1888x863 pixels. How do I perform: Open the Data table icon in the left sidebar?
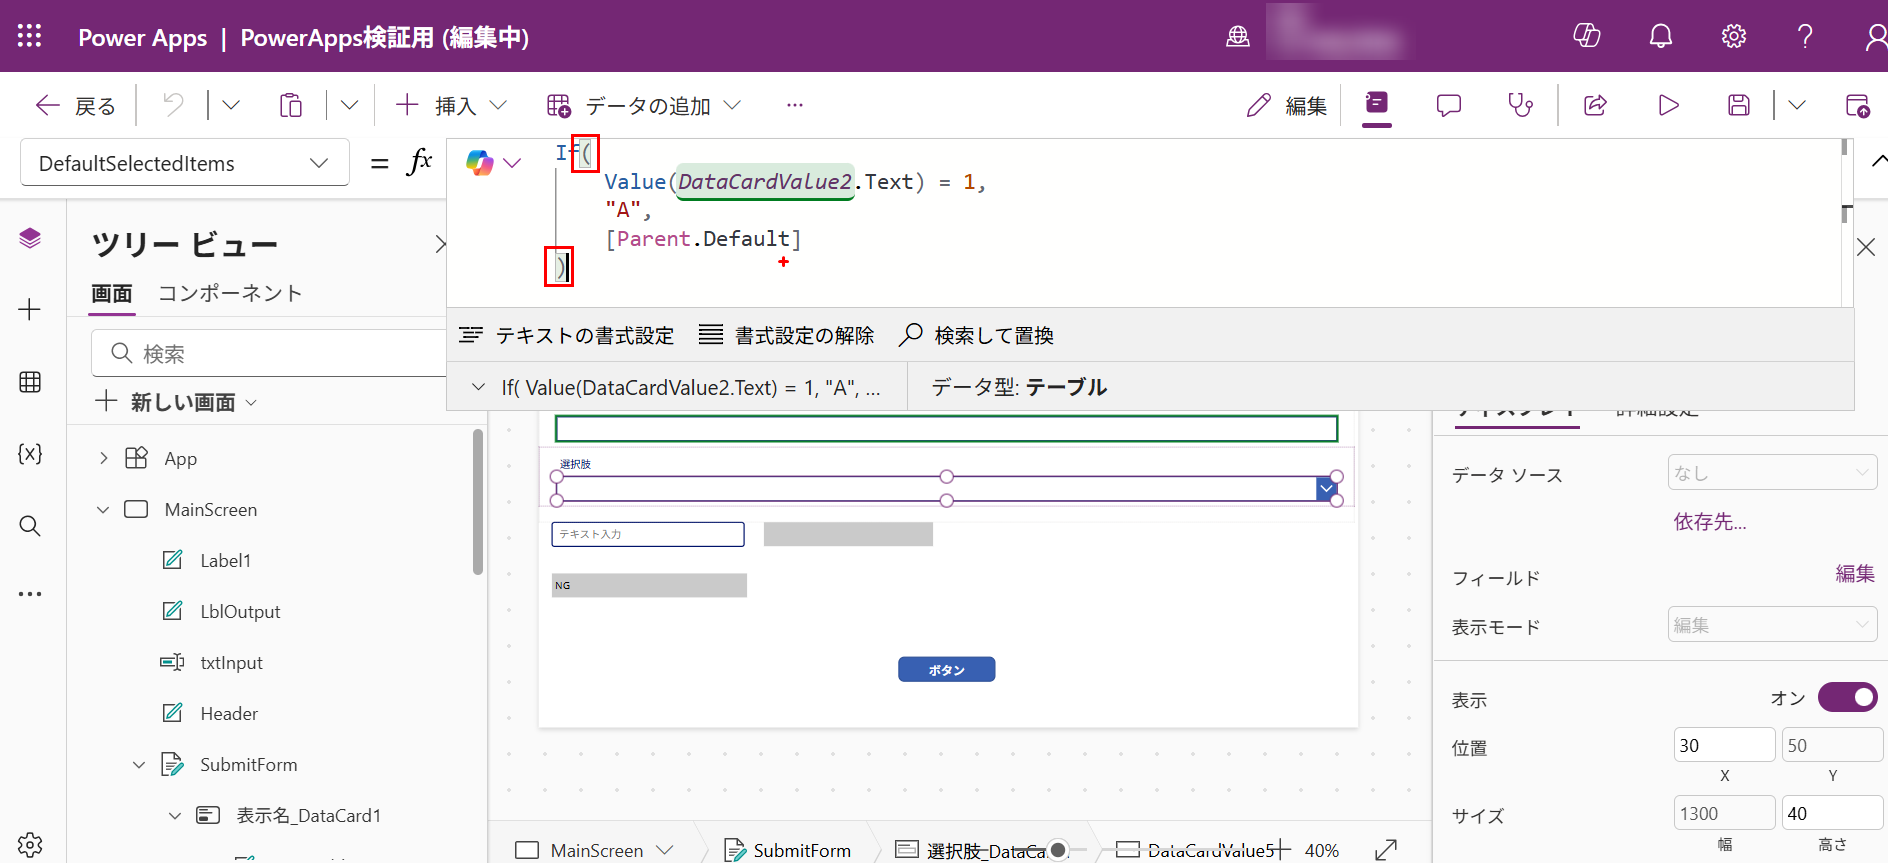30,382
